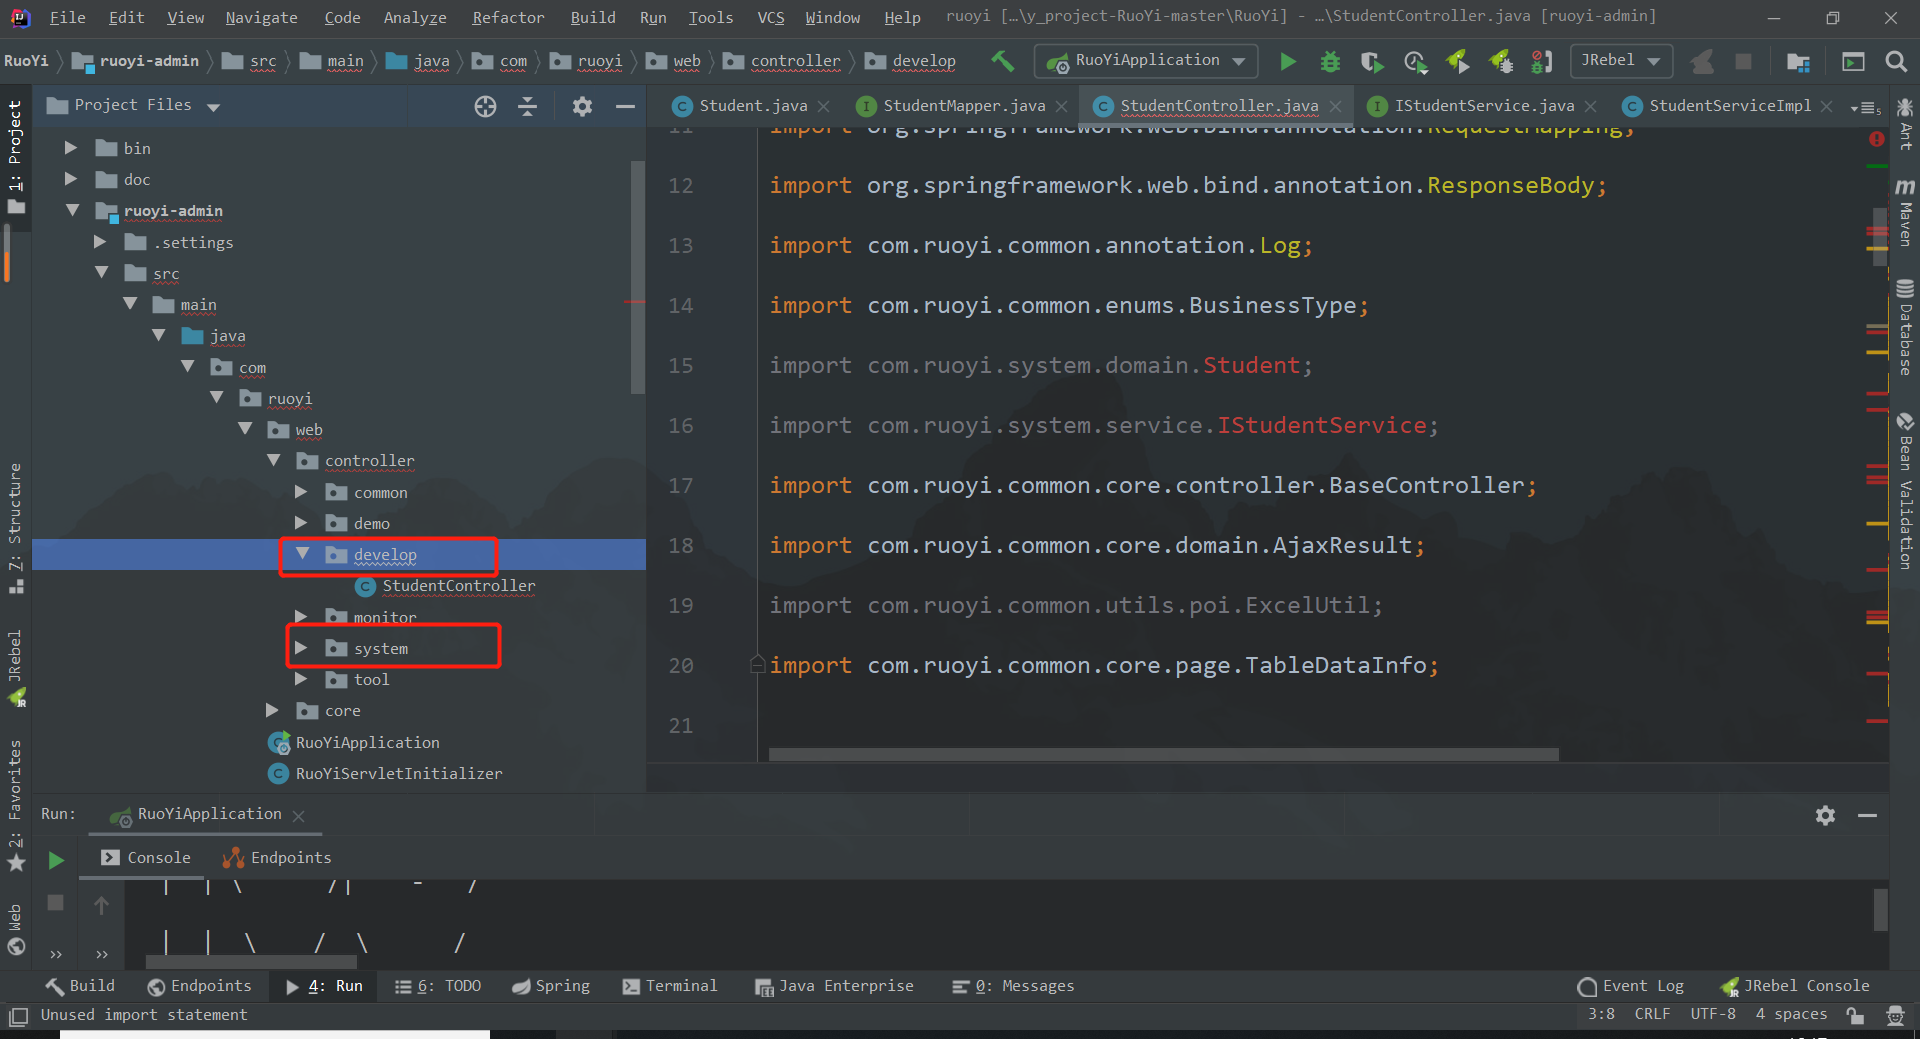Image resolution: width=1920 pixels, height=1039 pixels.
Task: Click the CRLF line separator indicator
Action: tap(1652, 1014)
